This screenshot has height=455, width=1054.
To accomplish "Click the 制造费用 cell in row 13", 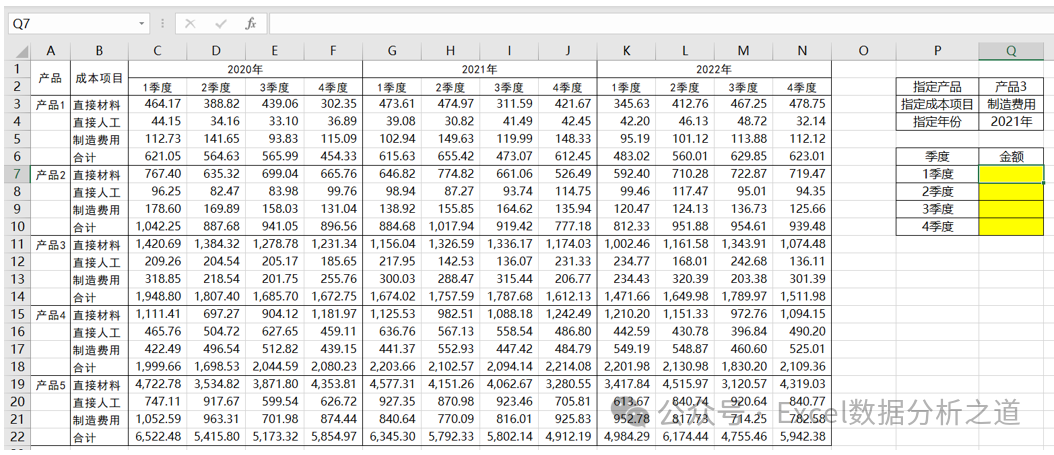I will [99, 279].
